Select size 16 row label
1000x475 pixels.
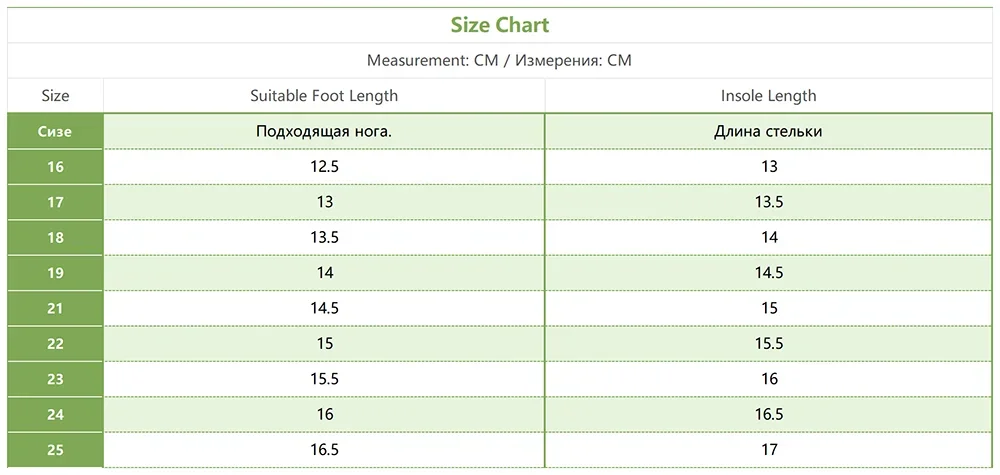[x=55, y=167]
